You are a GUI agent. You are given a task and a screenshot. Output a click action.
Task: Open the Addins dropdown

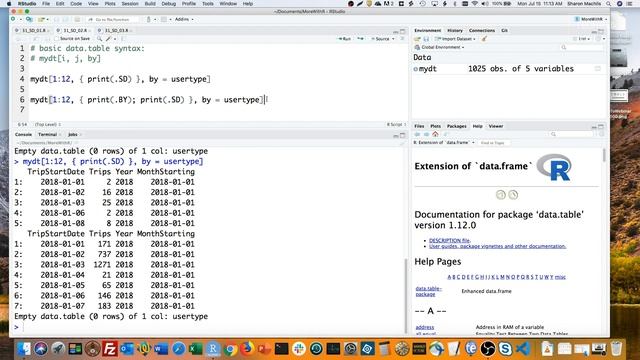pos(184,19)
